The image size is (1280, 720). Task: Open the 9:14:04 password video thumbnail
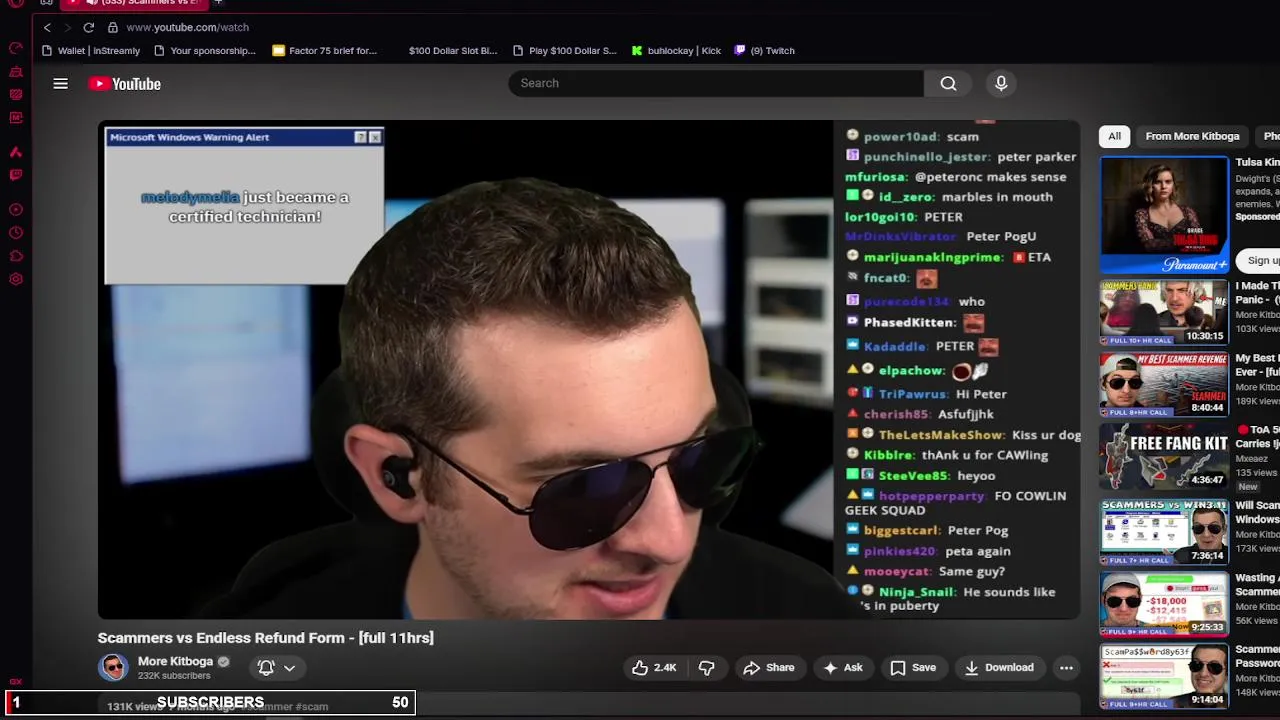[1164, 676]
